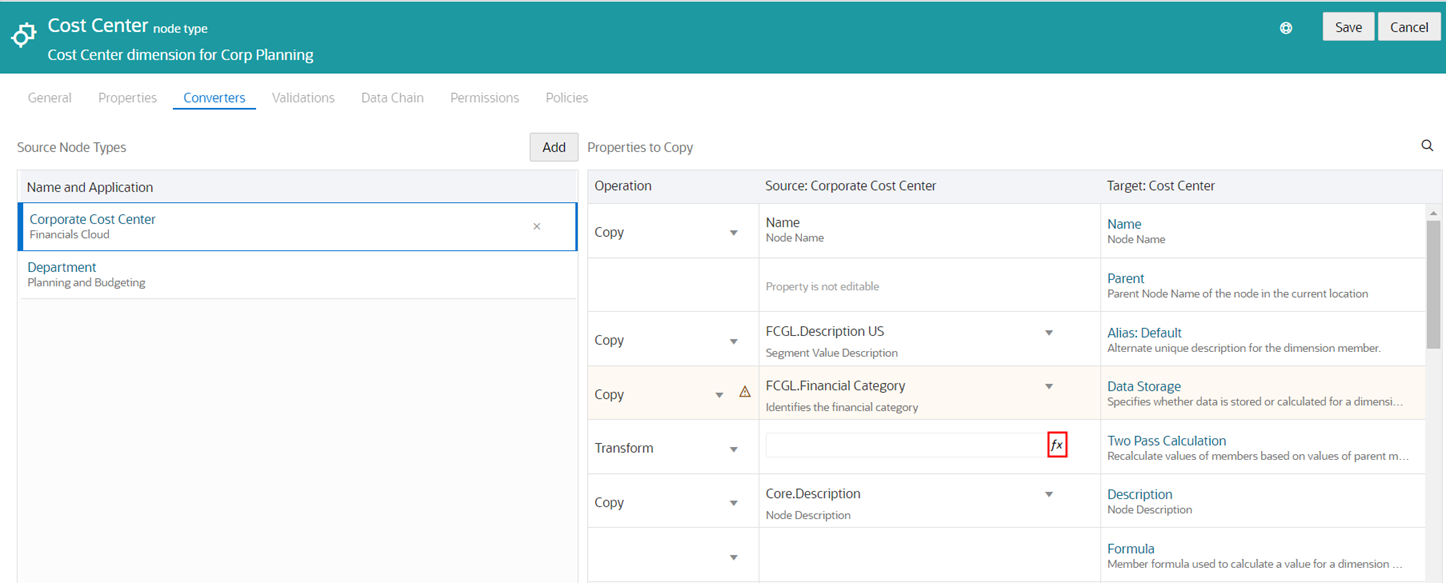Click the Source Node Types heading
The width and height of the screenshot is (1446, 583).
72,147
